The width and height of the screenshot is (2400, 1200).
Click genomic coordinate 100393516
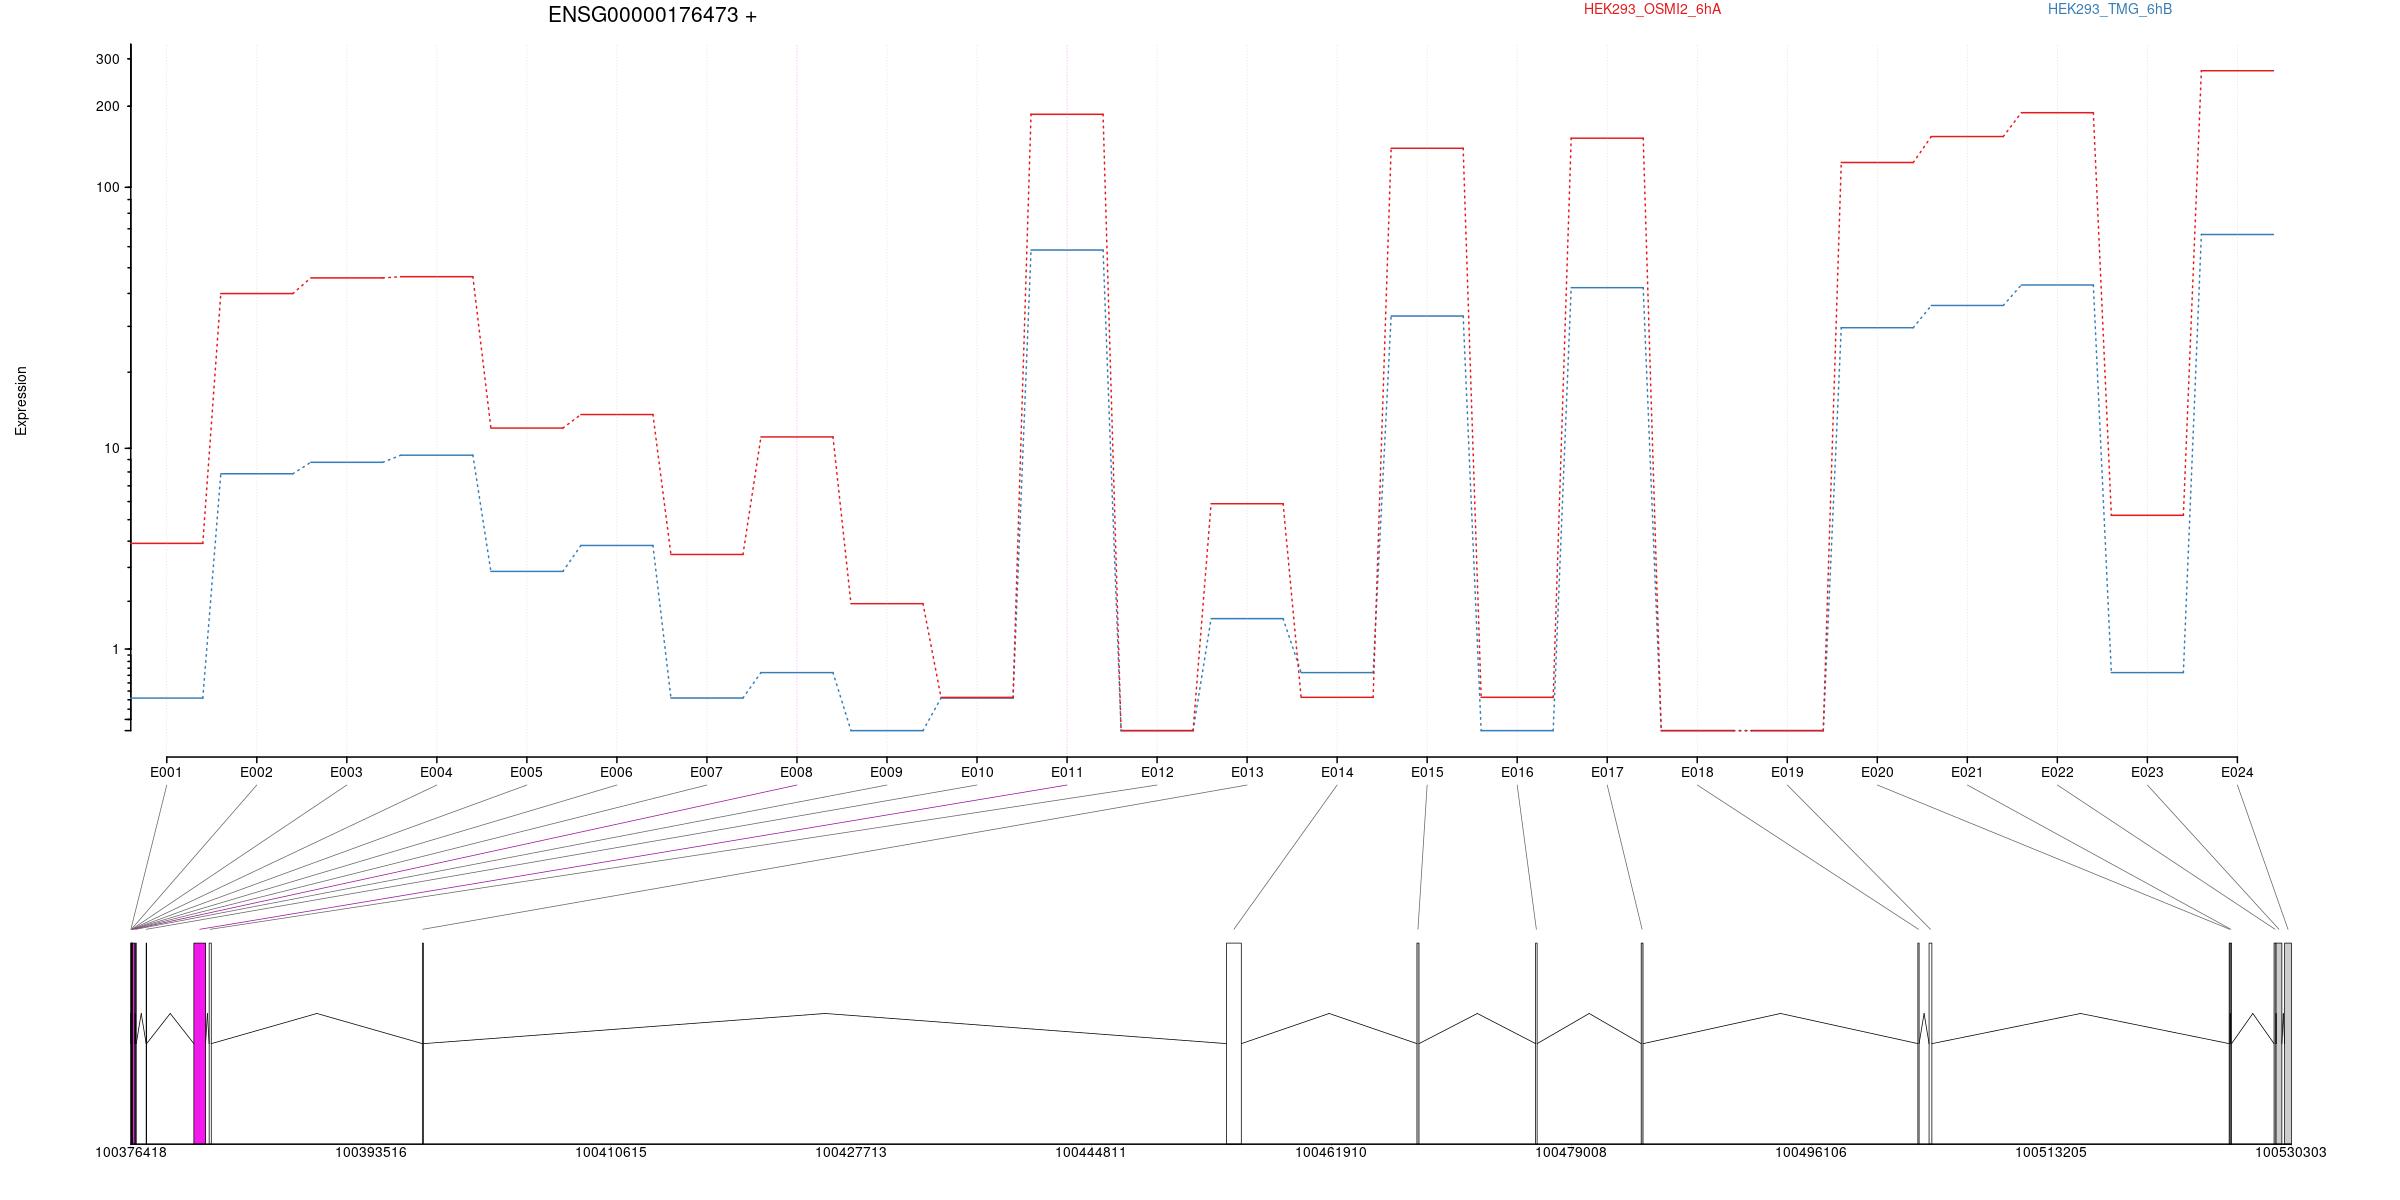(x=371, y=1153)
